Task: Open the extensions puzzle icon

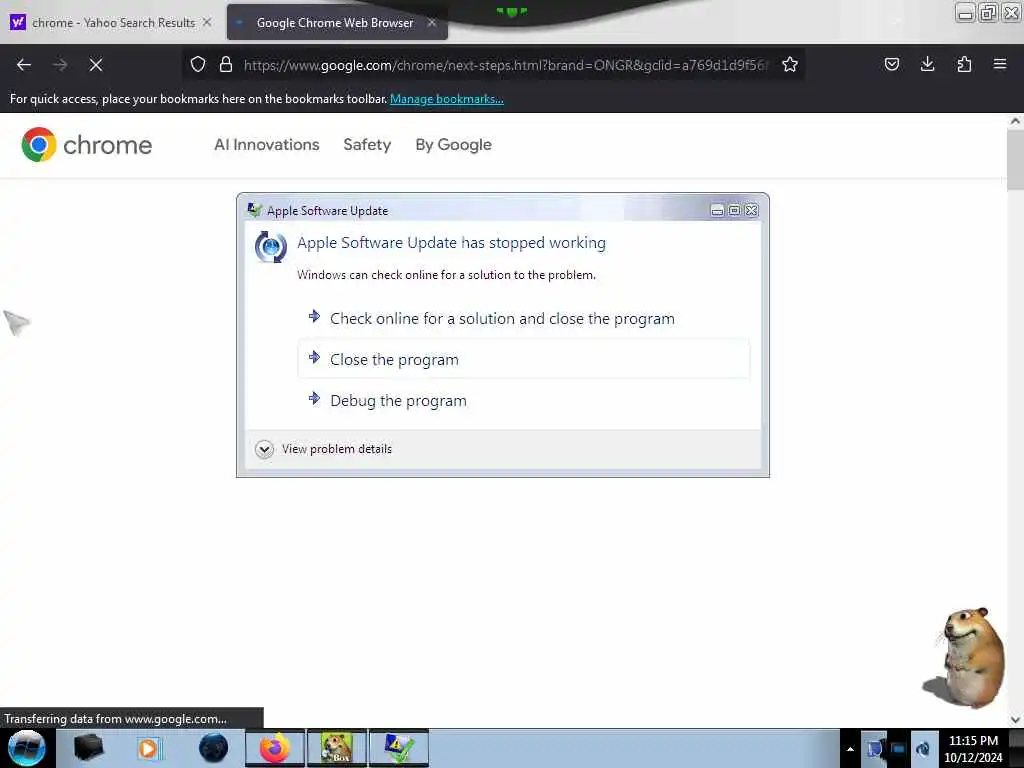Action: (964, 64)
